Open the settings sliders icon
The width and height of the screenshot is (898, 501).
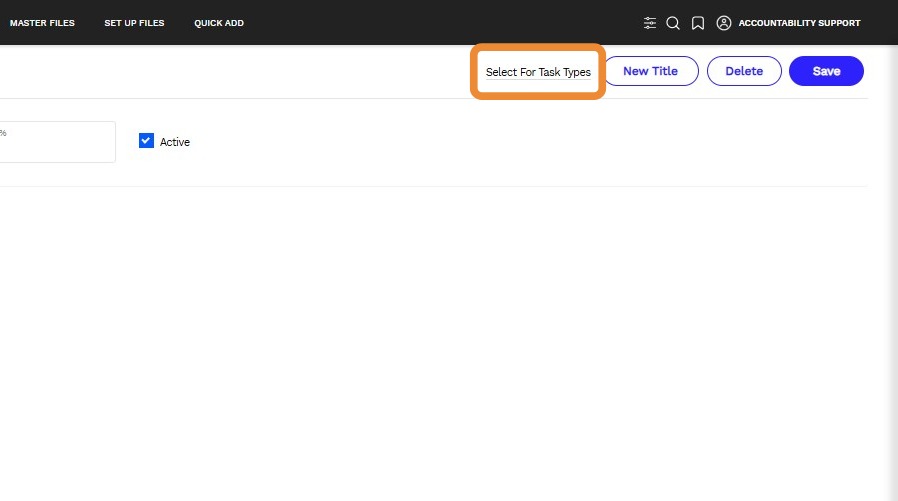coord(649,23)
